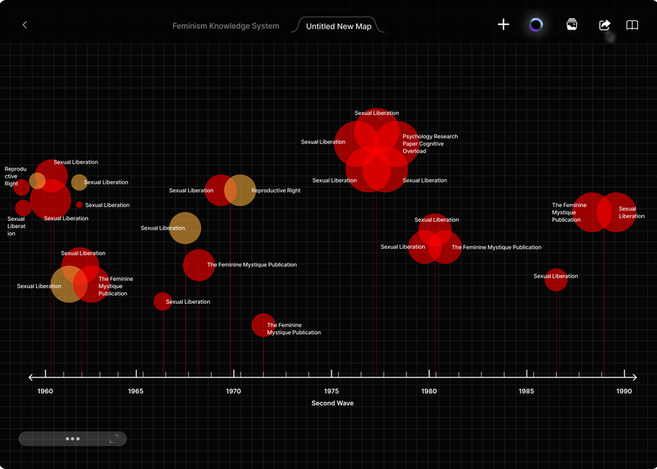Select the tiny red dot beside Sexual Liberation label

click(79, 205)
